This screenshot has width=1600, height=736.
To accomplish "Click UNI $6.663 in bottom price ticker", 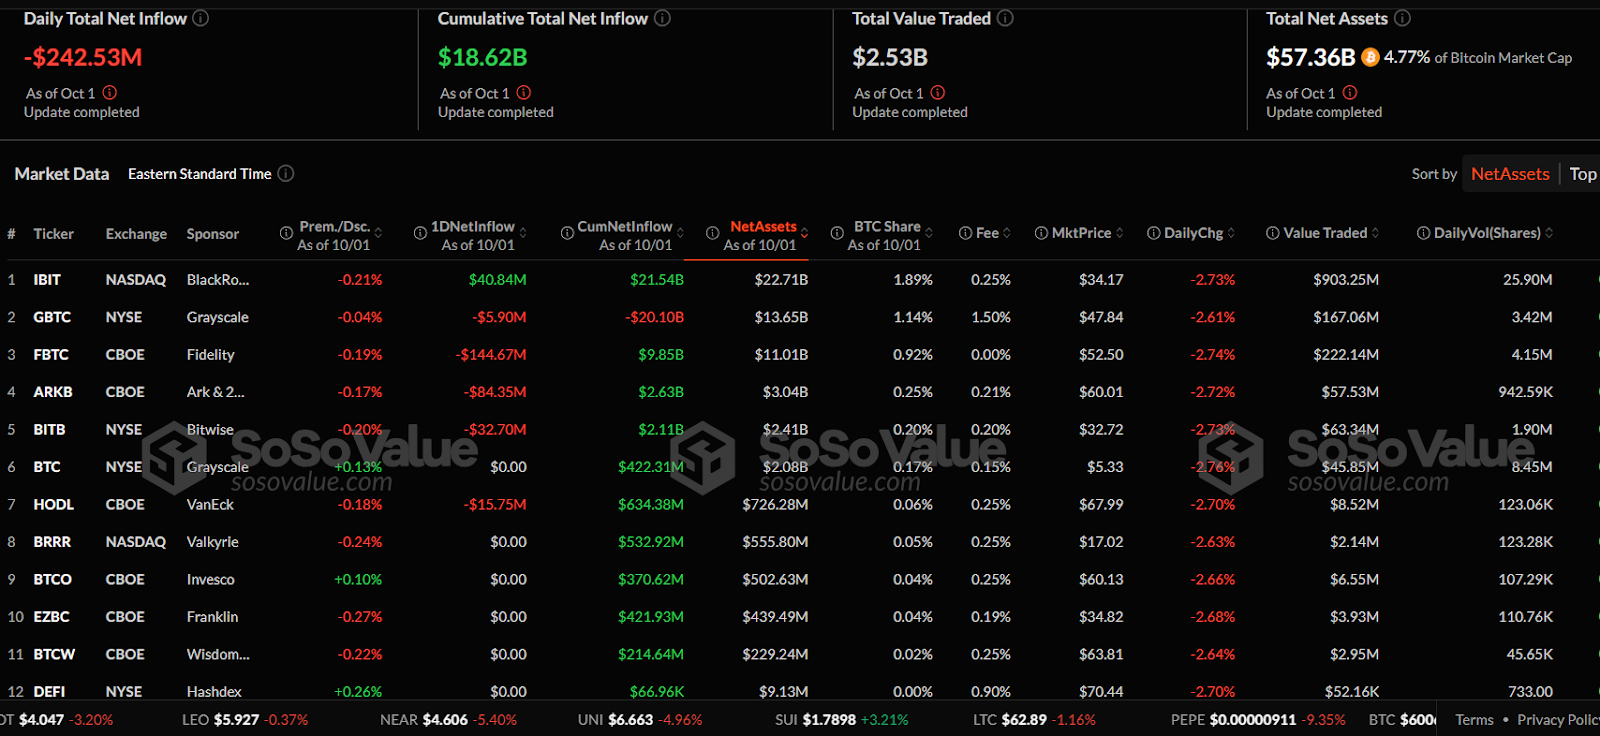I will (640, 720).
